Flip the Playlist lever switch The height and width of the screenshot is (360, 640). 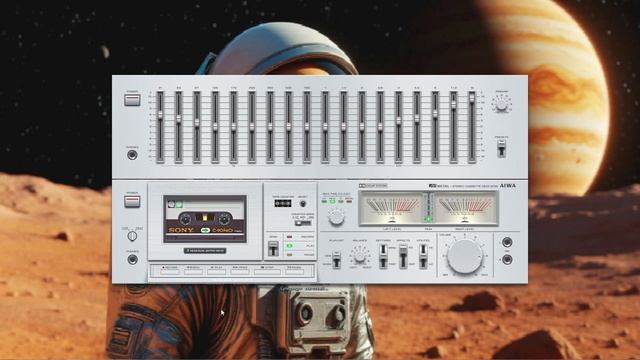(x=336, y=260)
